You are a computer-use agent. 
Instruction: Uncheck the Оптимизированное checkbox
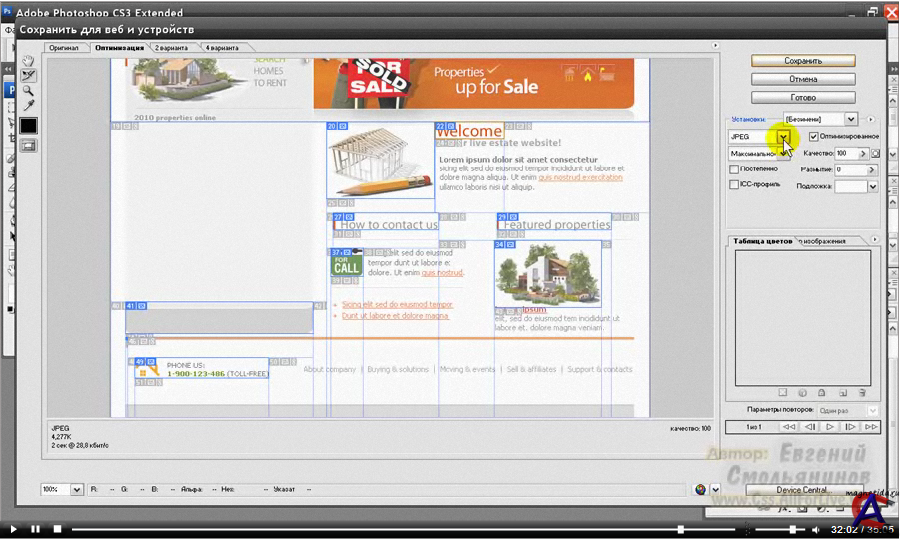click(x=814, y=136)
